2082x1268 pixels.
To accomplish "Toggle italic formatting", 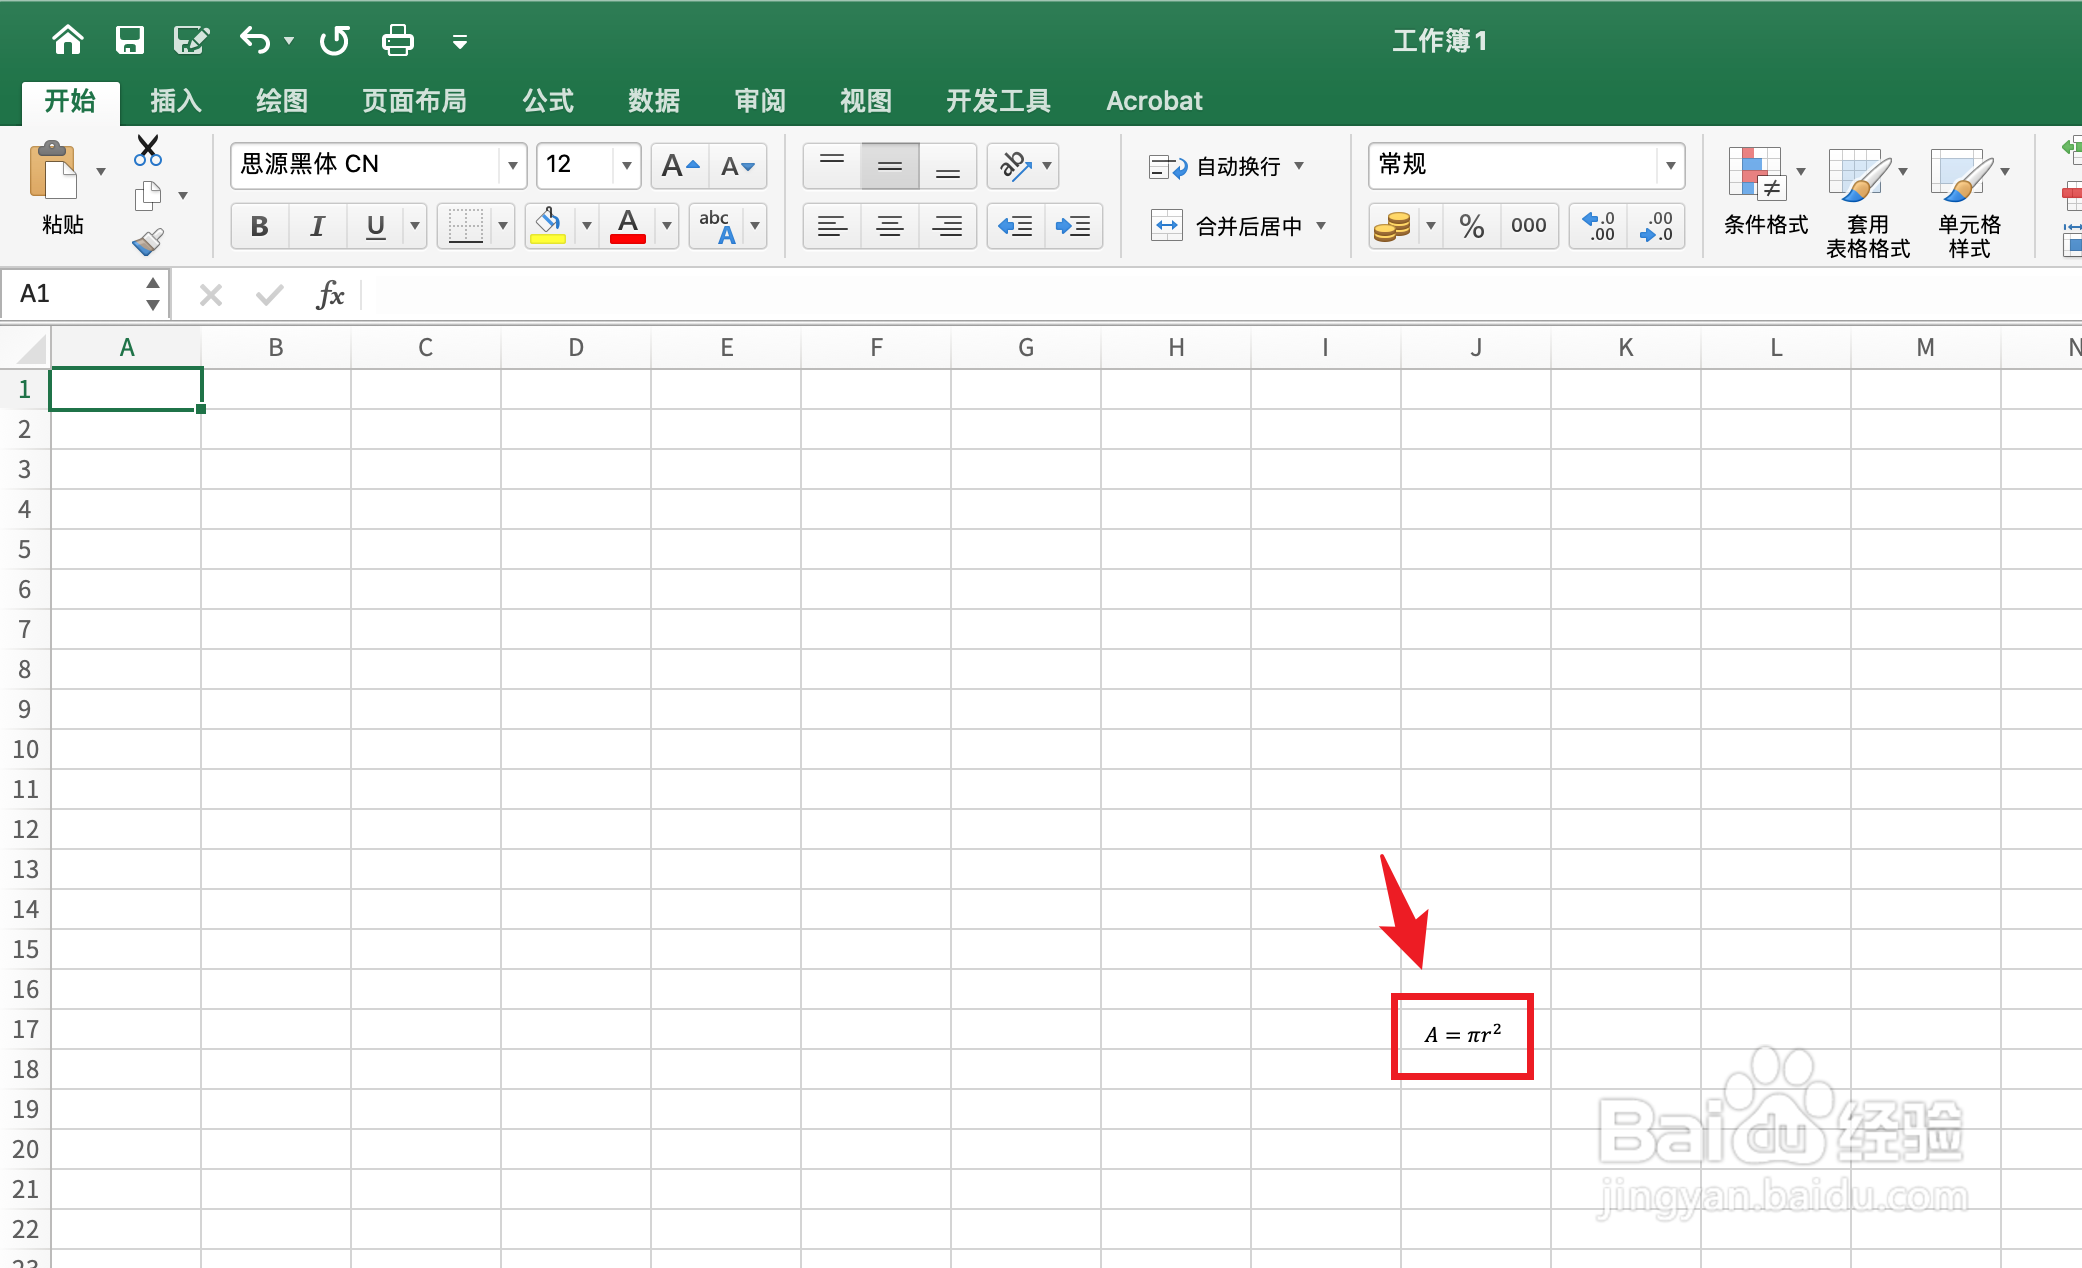I will [x=318, y=226].
